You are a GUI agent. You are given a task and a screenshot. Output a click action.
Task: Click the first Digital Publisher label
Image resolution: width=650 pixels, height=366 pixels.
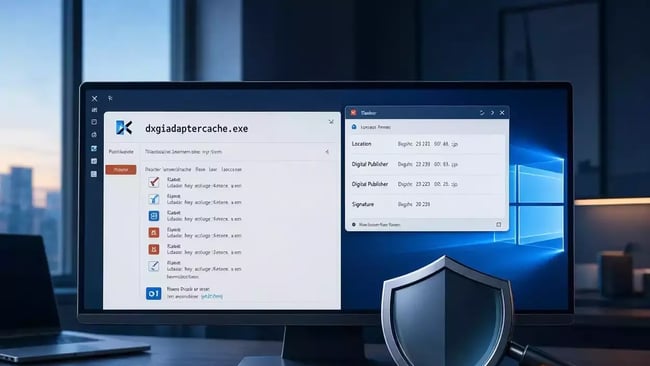pos(370,164)
